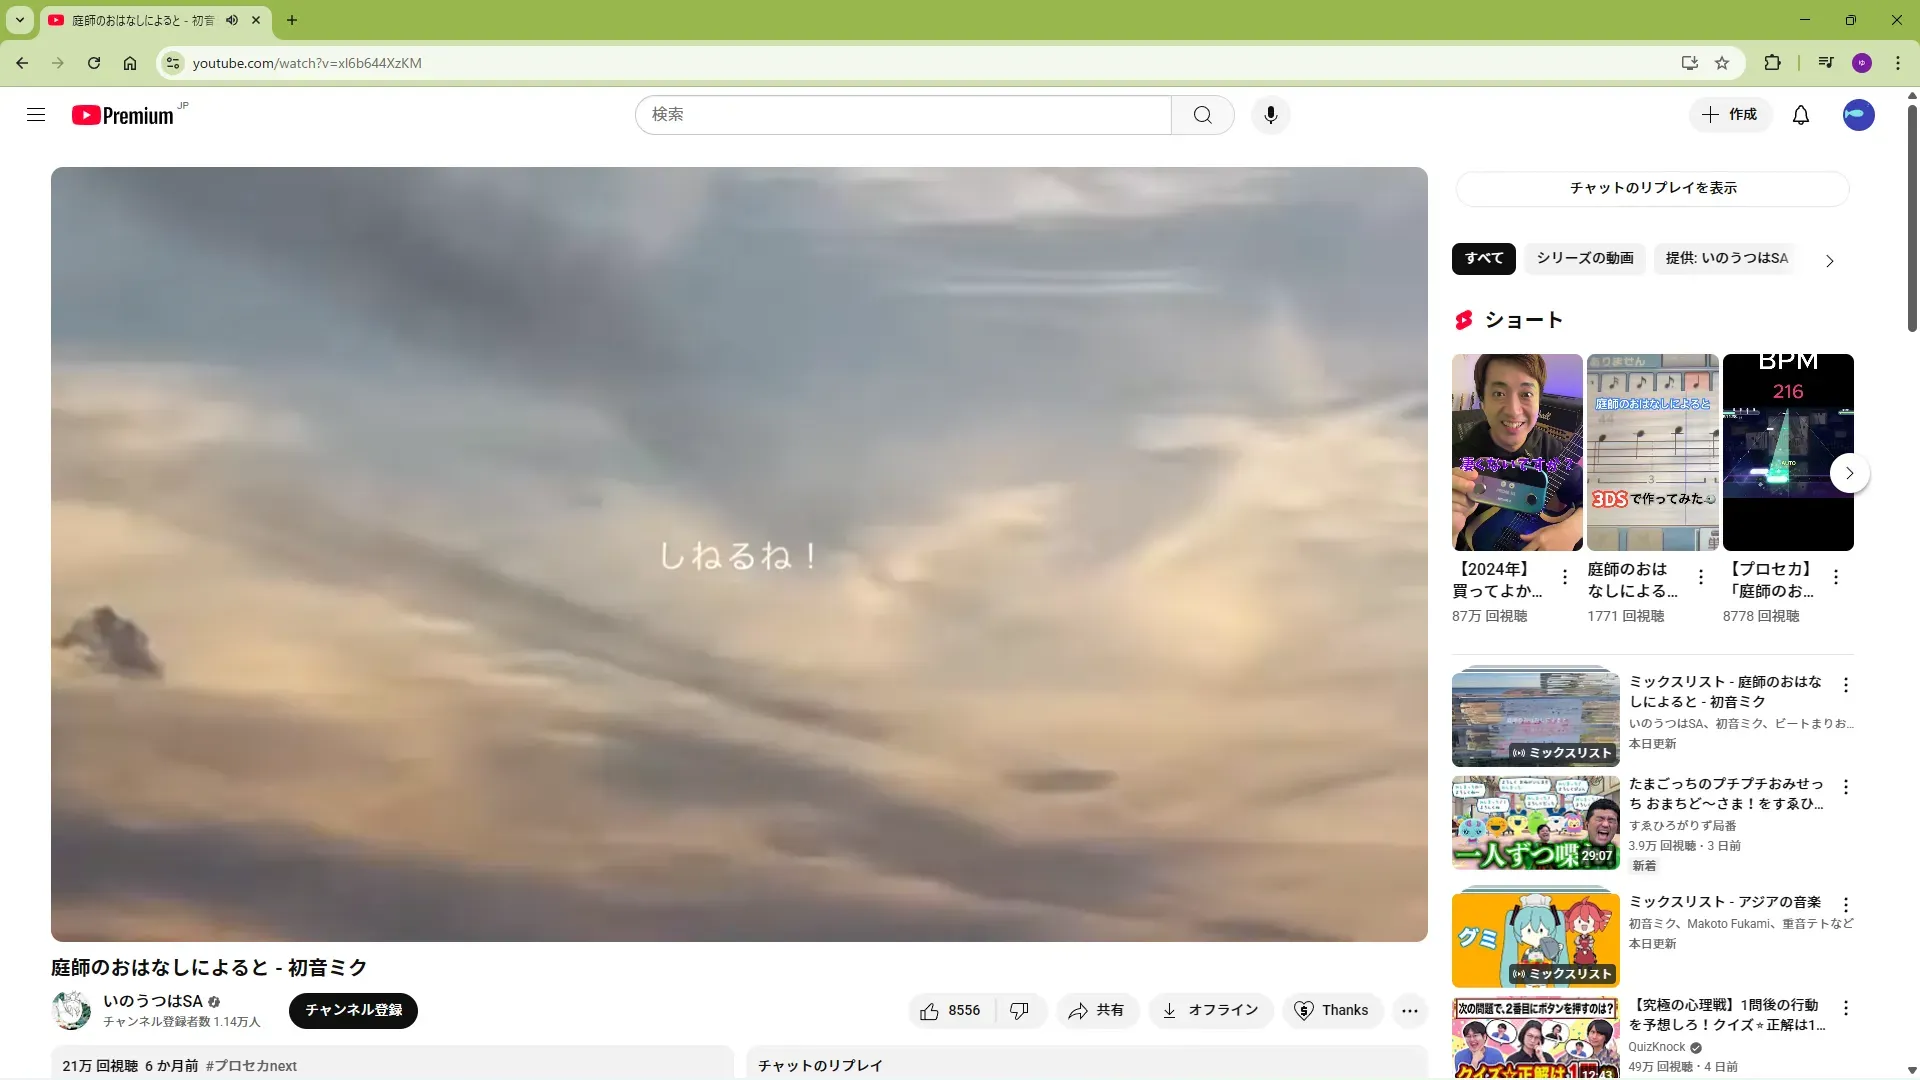Show more Shorts with the right arrow
The width and height of the screenshot is (1920, 1080).
1849,473
